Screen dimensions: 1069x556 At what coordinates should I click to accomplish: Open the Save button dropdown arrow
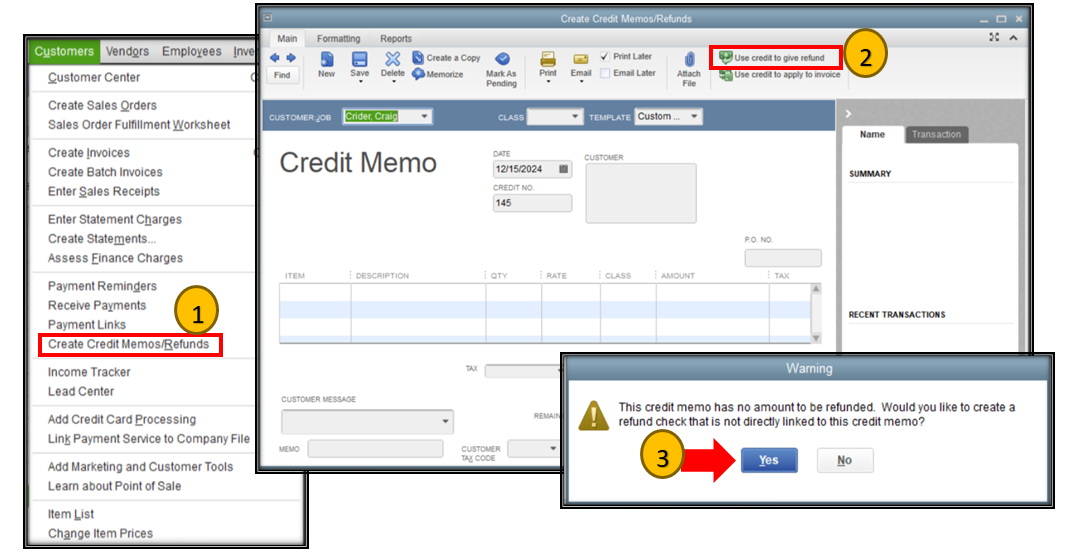pos(360,82)
